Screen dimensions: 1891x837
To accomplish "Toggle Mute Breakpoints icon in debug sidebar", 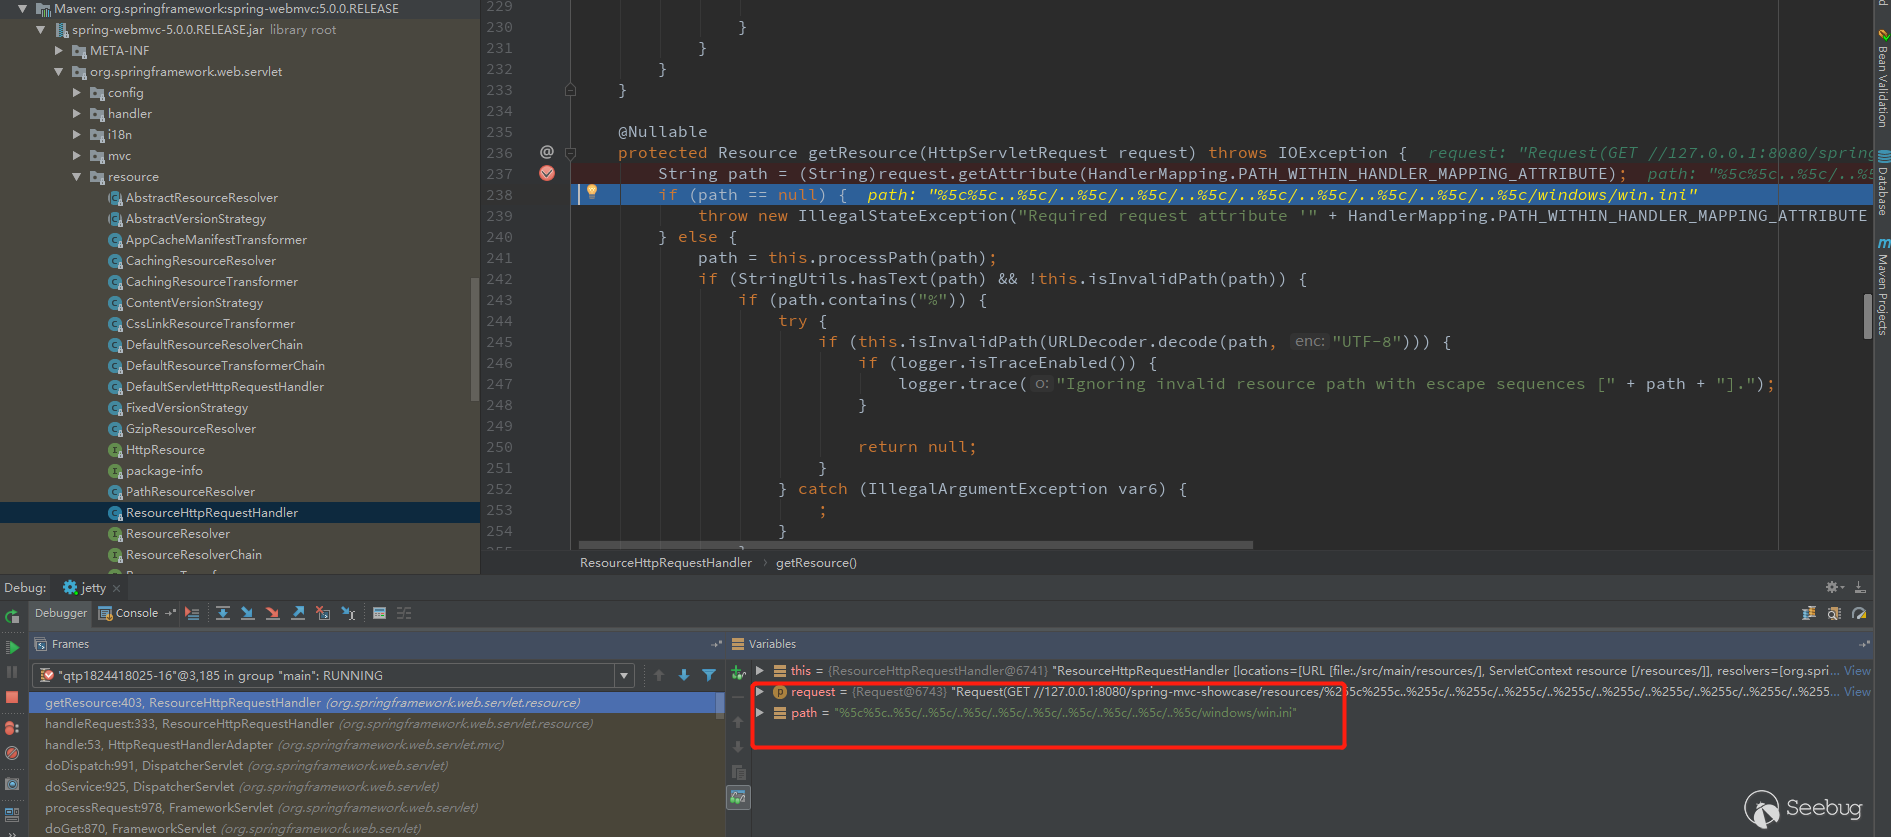I will (x=12, y=753).
